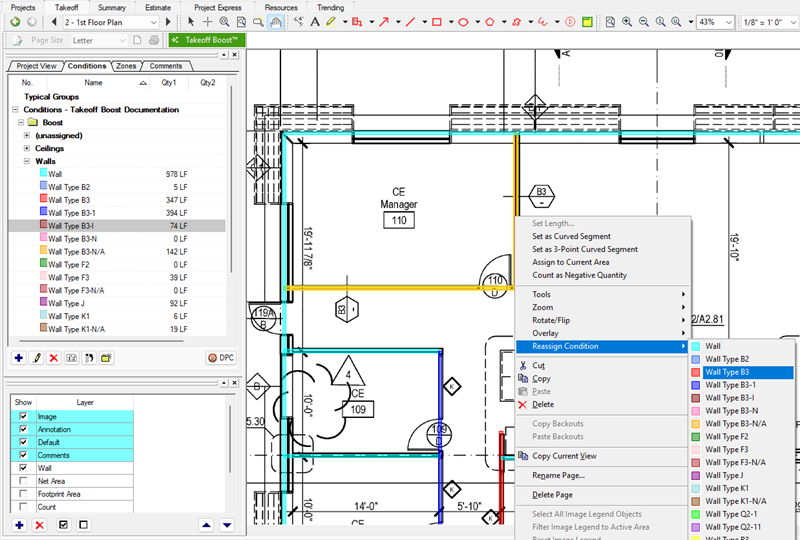
Task: Move layer up with the blue arrow
Action: [206, 525]
